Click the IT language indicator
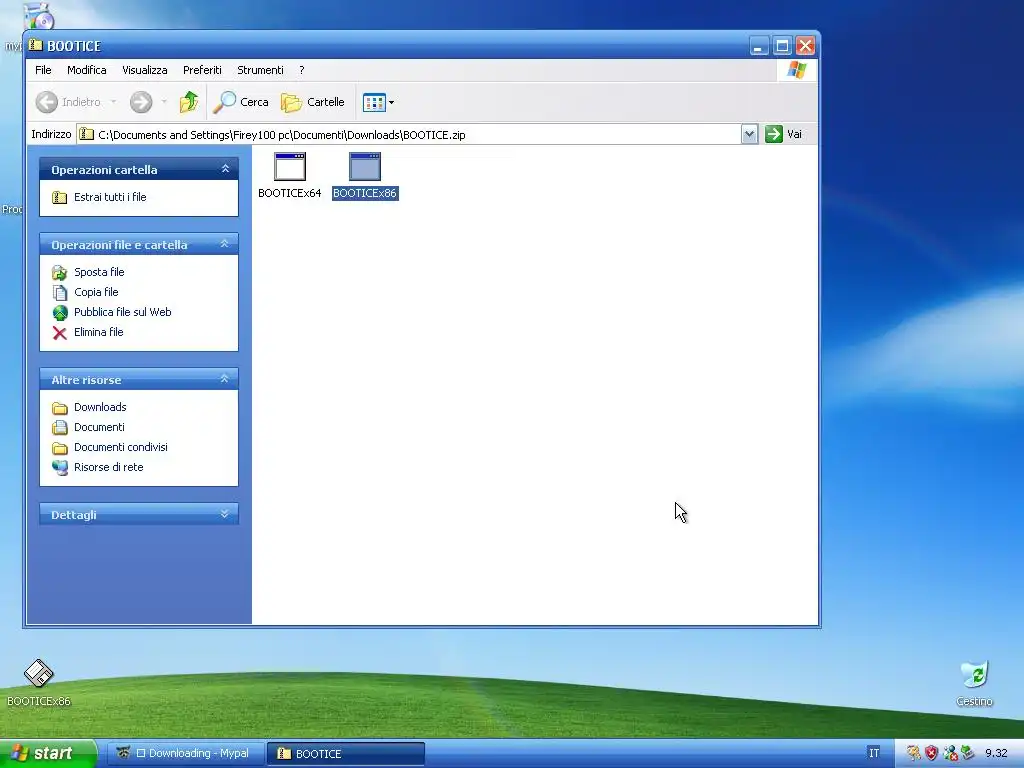Image resolution: width=1024 pixels, height=768 pixels. 874,753
